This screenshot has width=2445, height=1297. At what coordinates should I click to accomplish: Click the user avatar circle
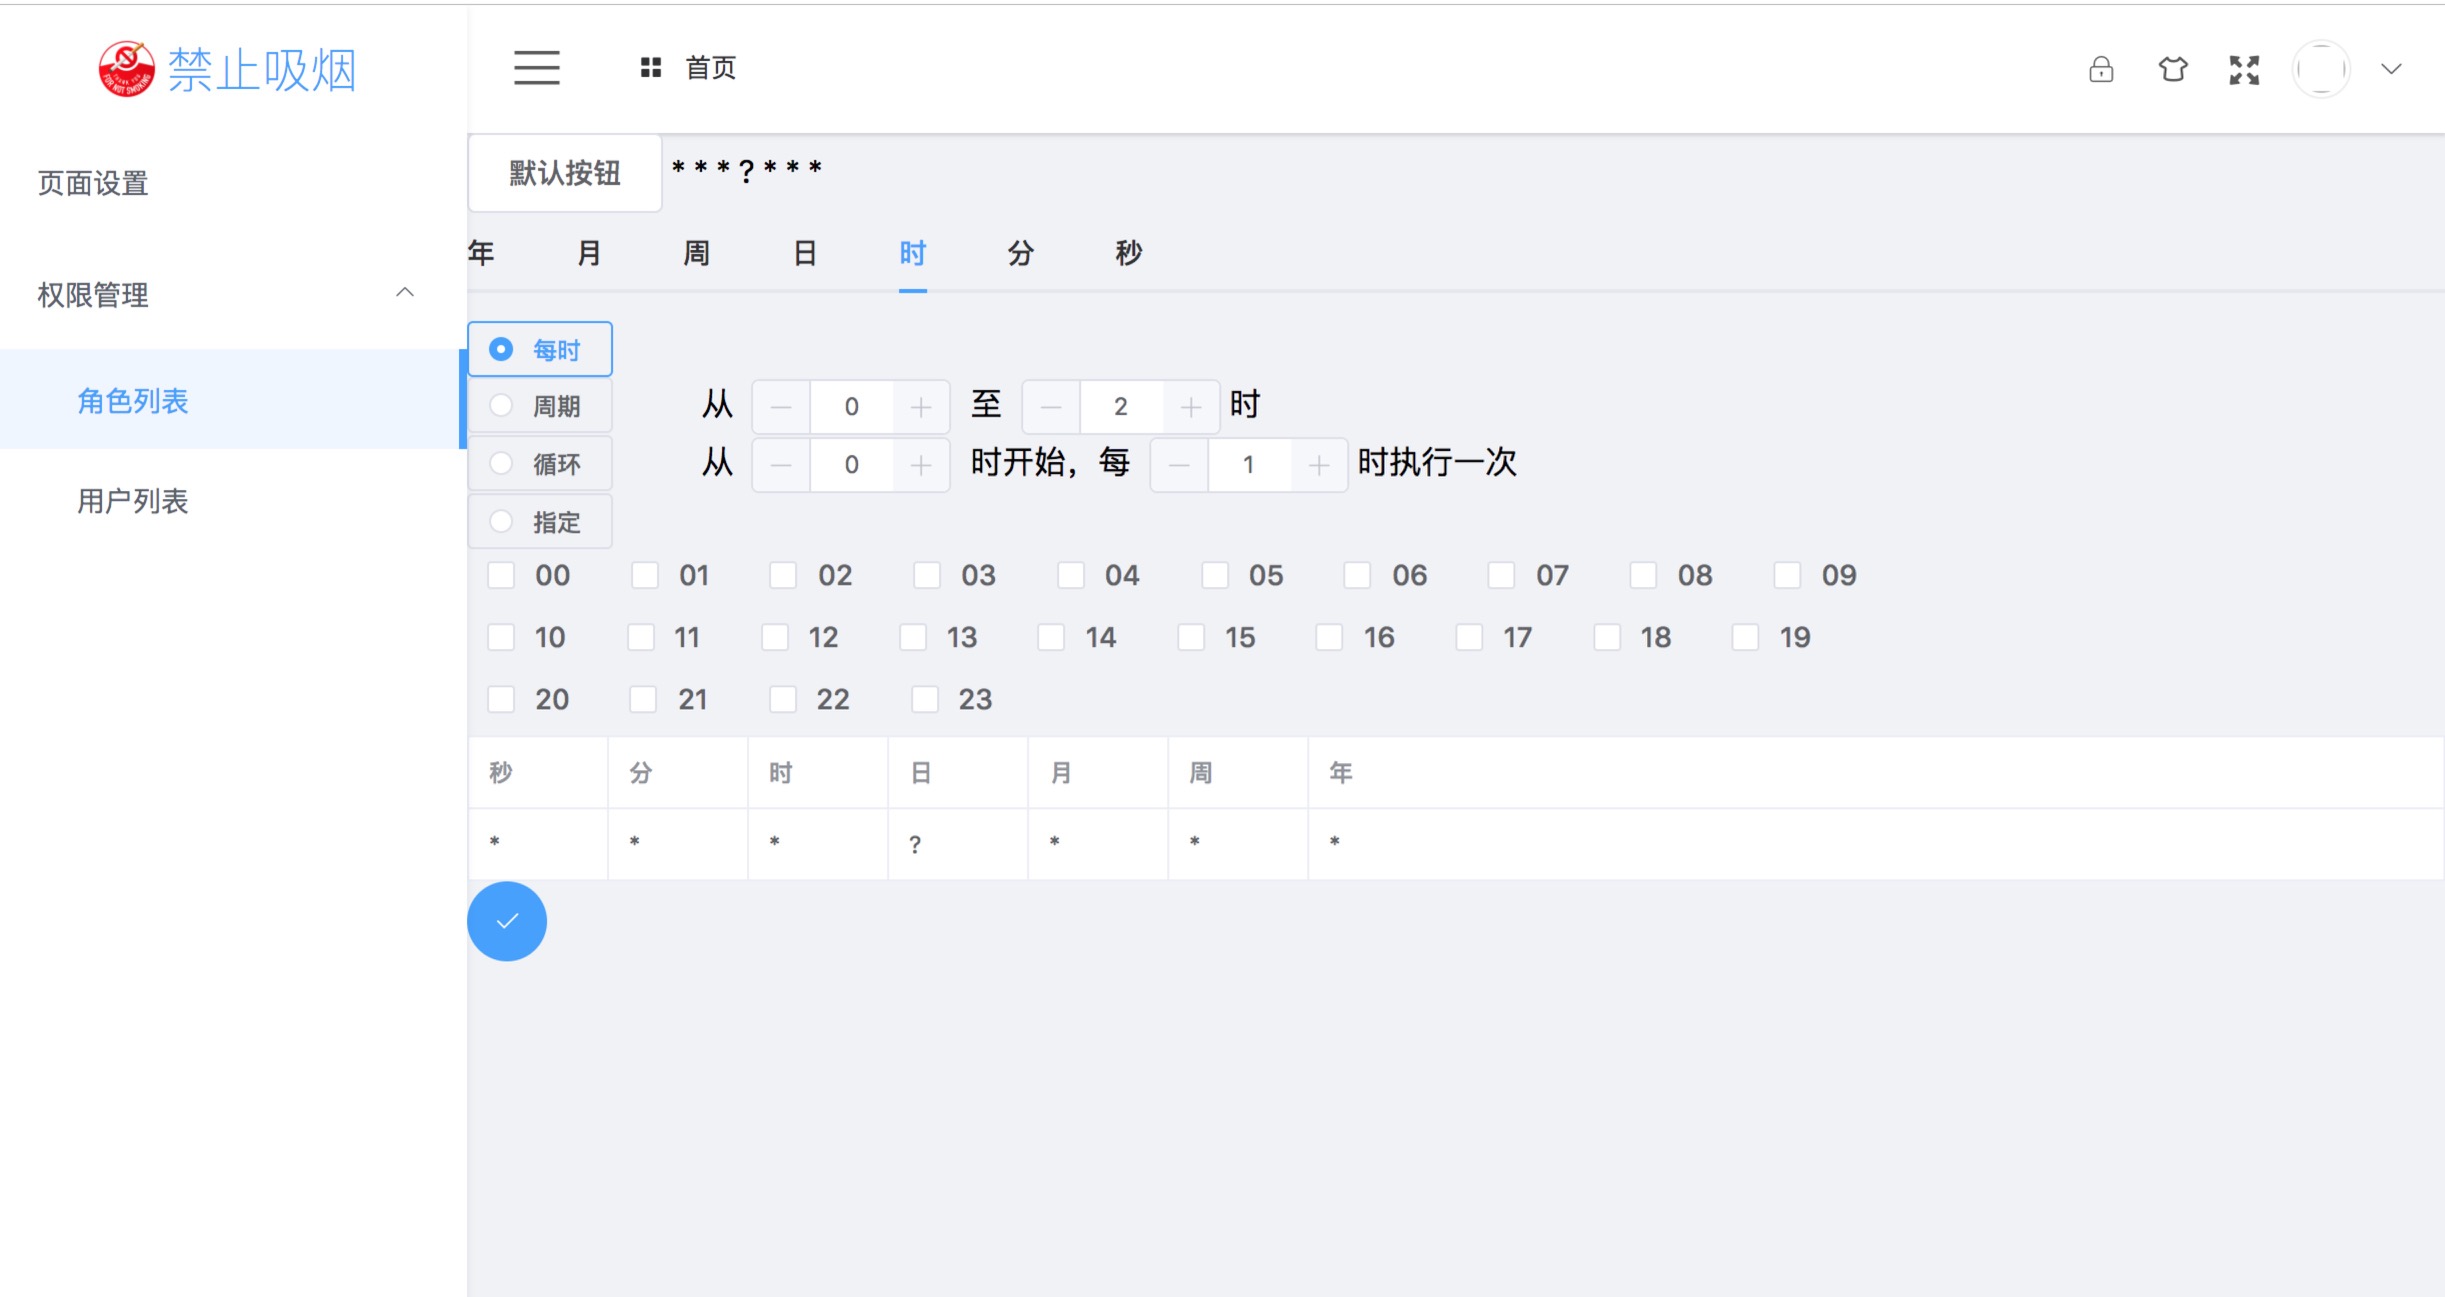(x=2320, y=69)
